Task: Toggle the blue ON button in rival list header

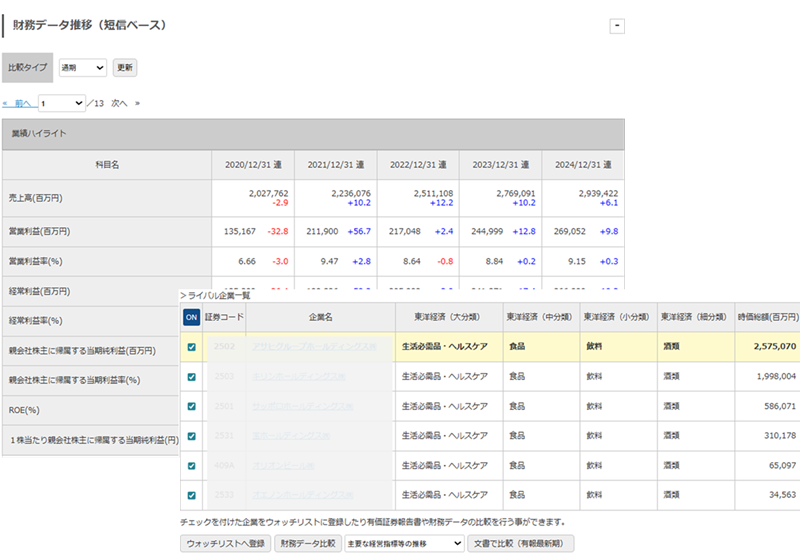Action: click(x=191, y=317)
